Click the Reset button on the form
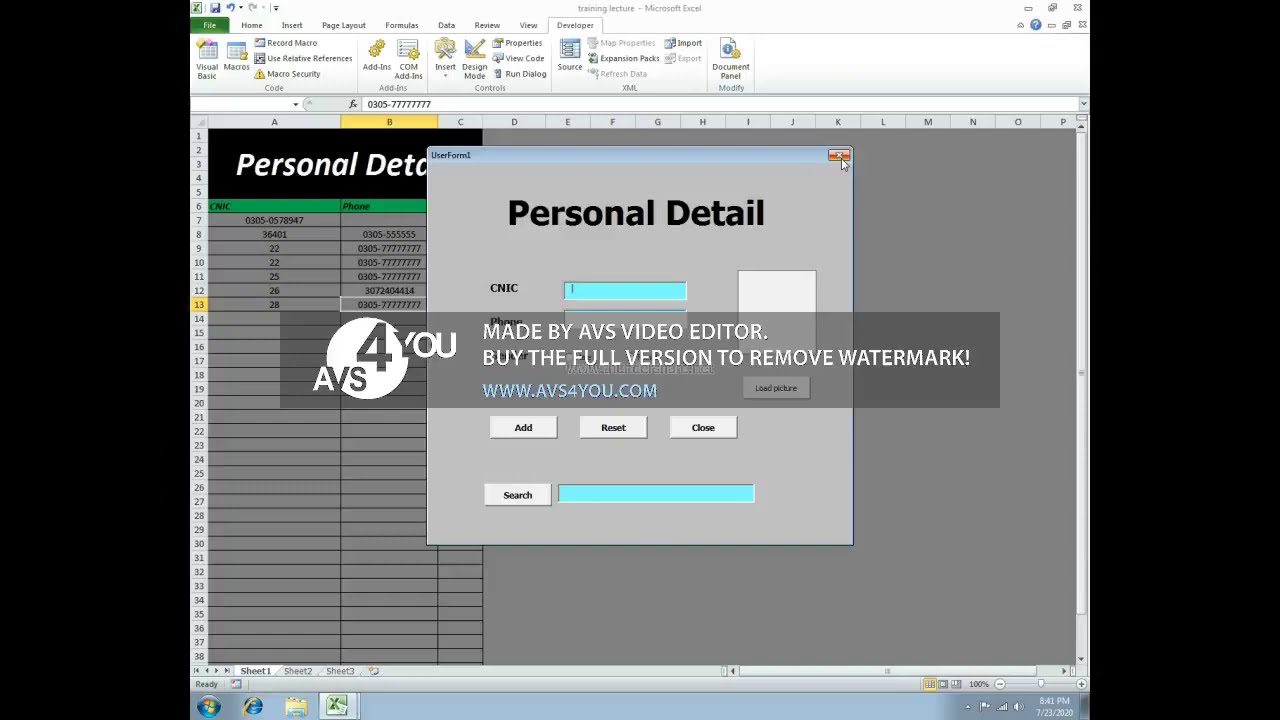The height and width of the screenshot is (720, 1280). 613,428
